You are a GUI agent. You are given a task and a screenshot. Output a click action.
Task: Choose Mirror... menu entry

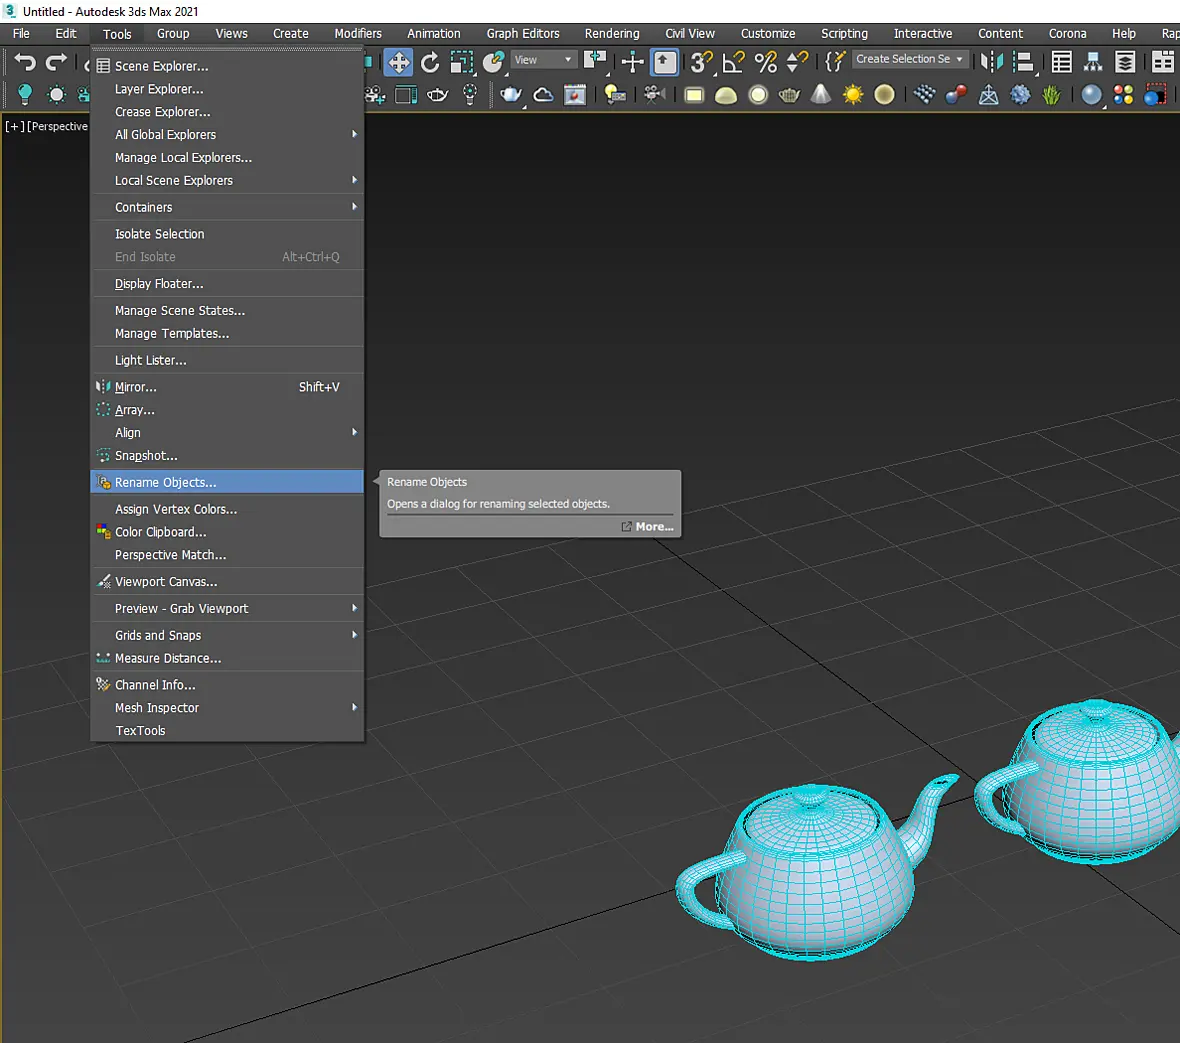pyautogui.click(x=227, y=387)
